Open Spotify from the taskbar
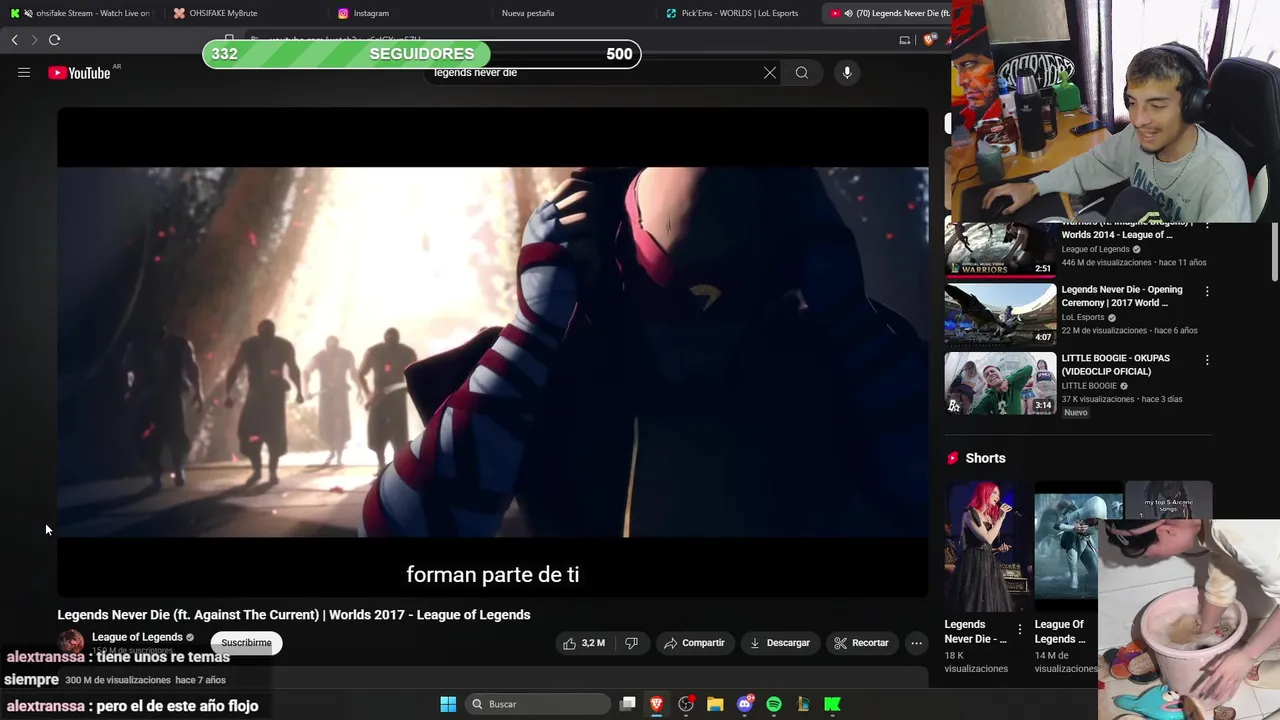The height and width of the screenshot is (720, 1280). tap(774, 704)
